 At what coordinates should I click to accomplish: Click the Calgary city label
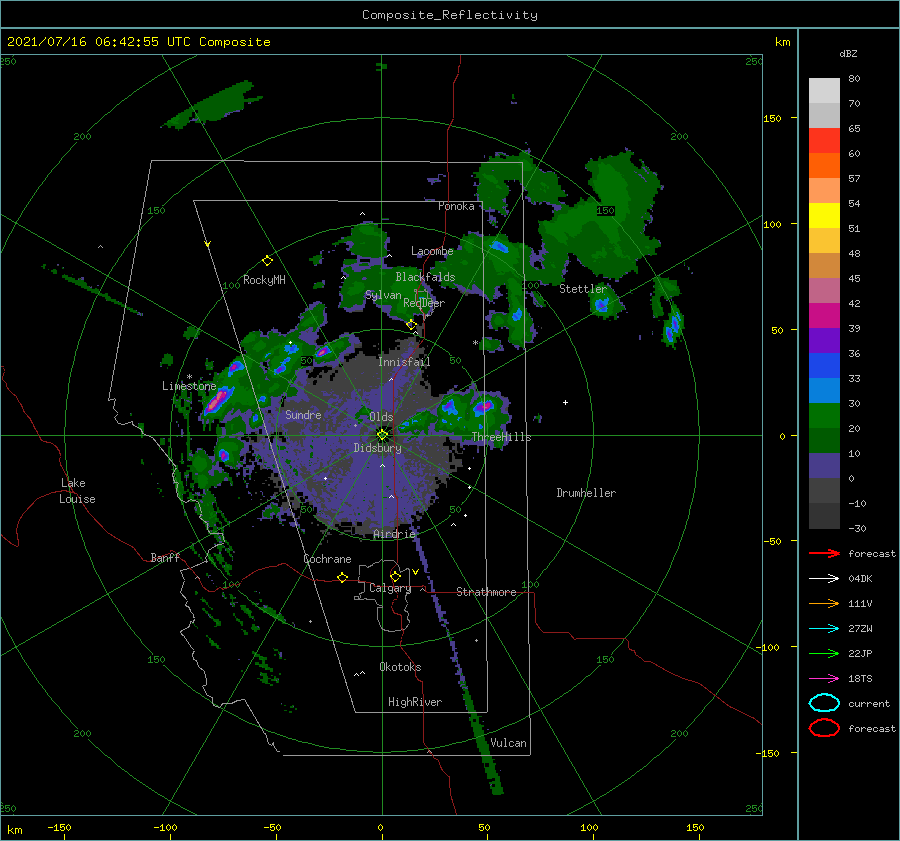390,588
